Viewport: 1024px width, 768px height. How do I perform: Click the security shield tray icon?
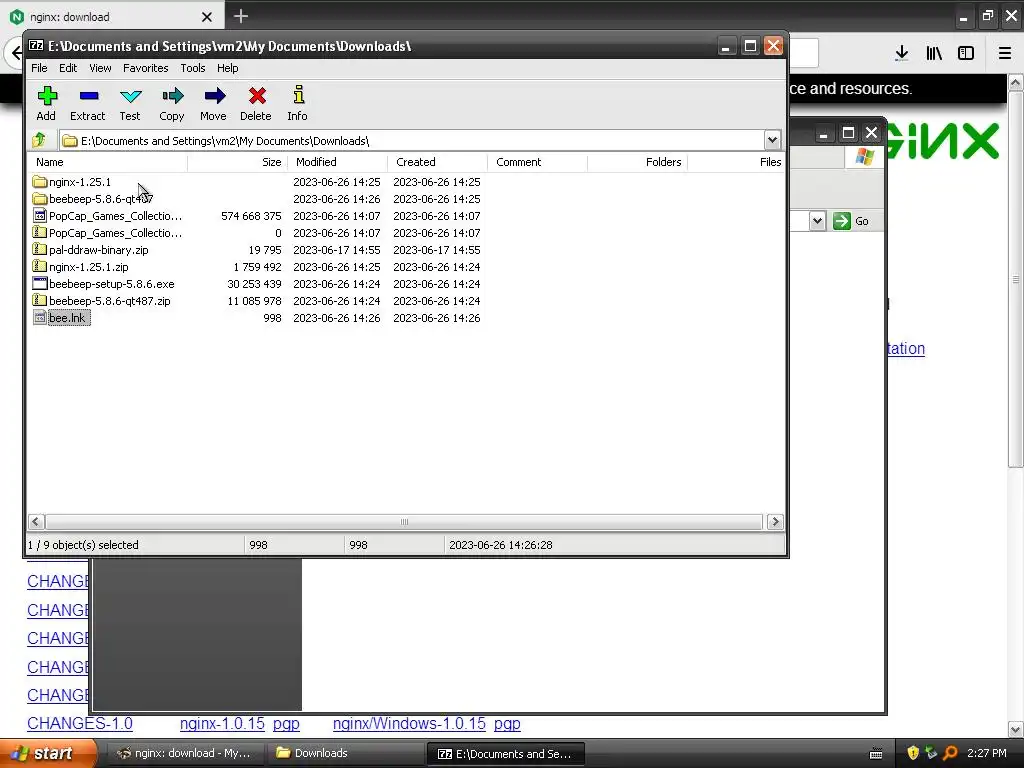[913, 754]
